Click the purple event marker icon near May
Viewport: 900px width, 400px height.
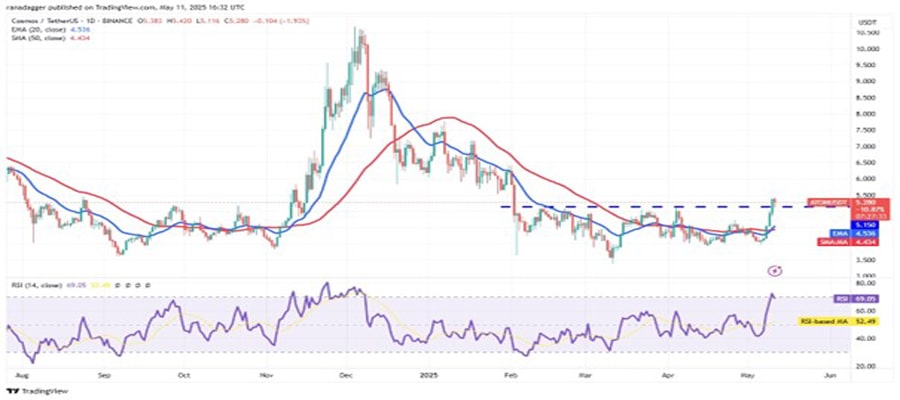[776, 269]
